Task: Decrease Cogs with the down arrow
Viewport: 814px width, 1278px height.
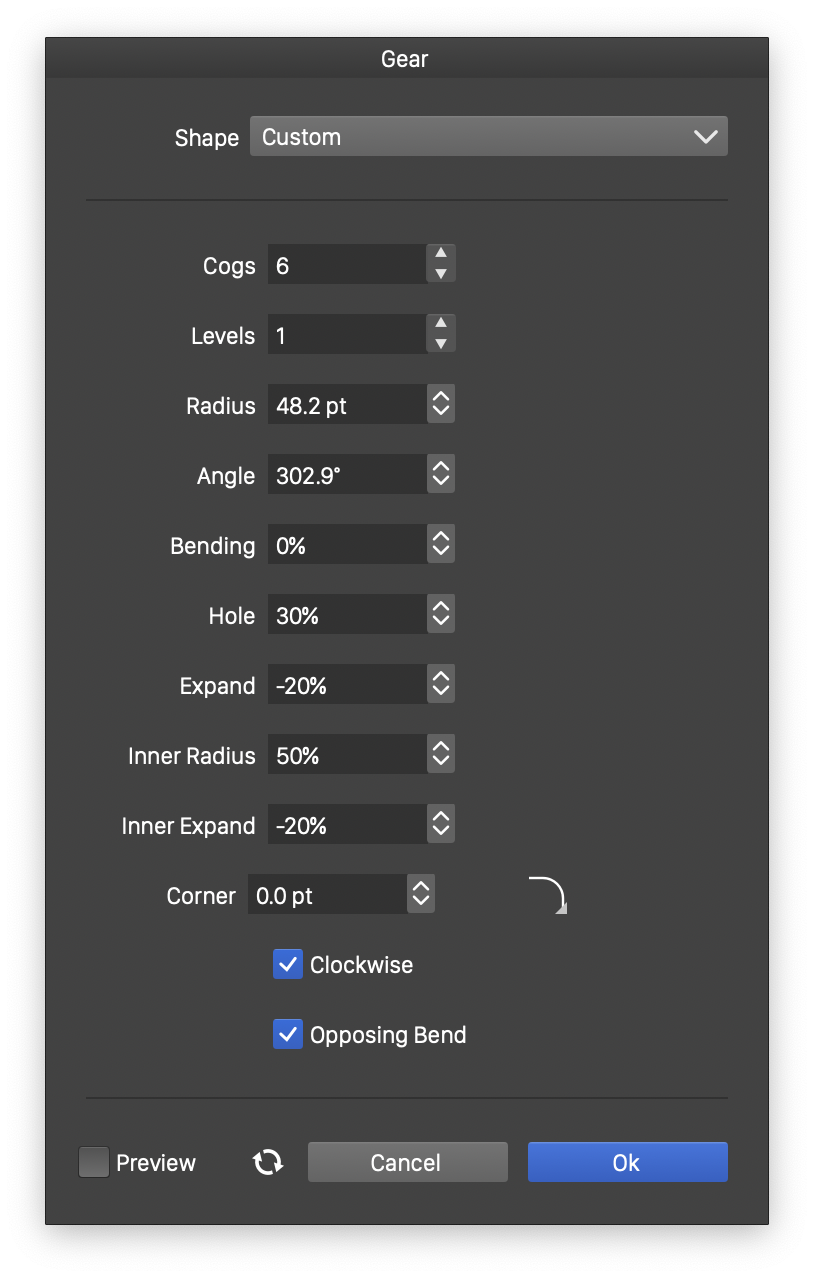Action: pyautogui.click(x=441, y=274)
